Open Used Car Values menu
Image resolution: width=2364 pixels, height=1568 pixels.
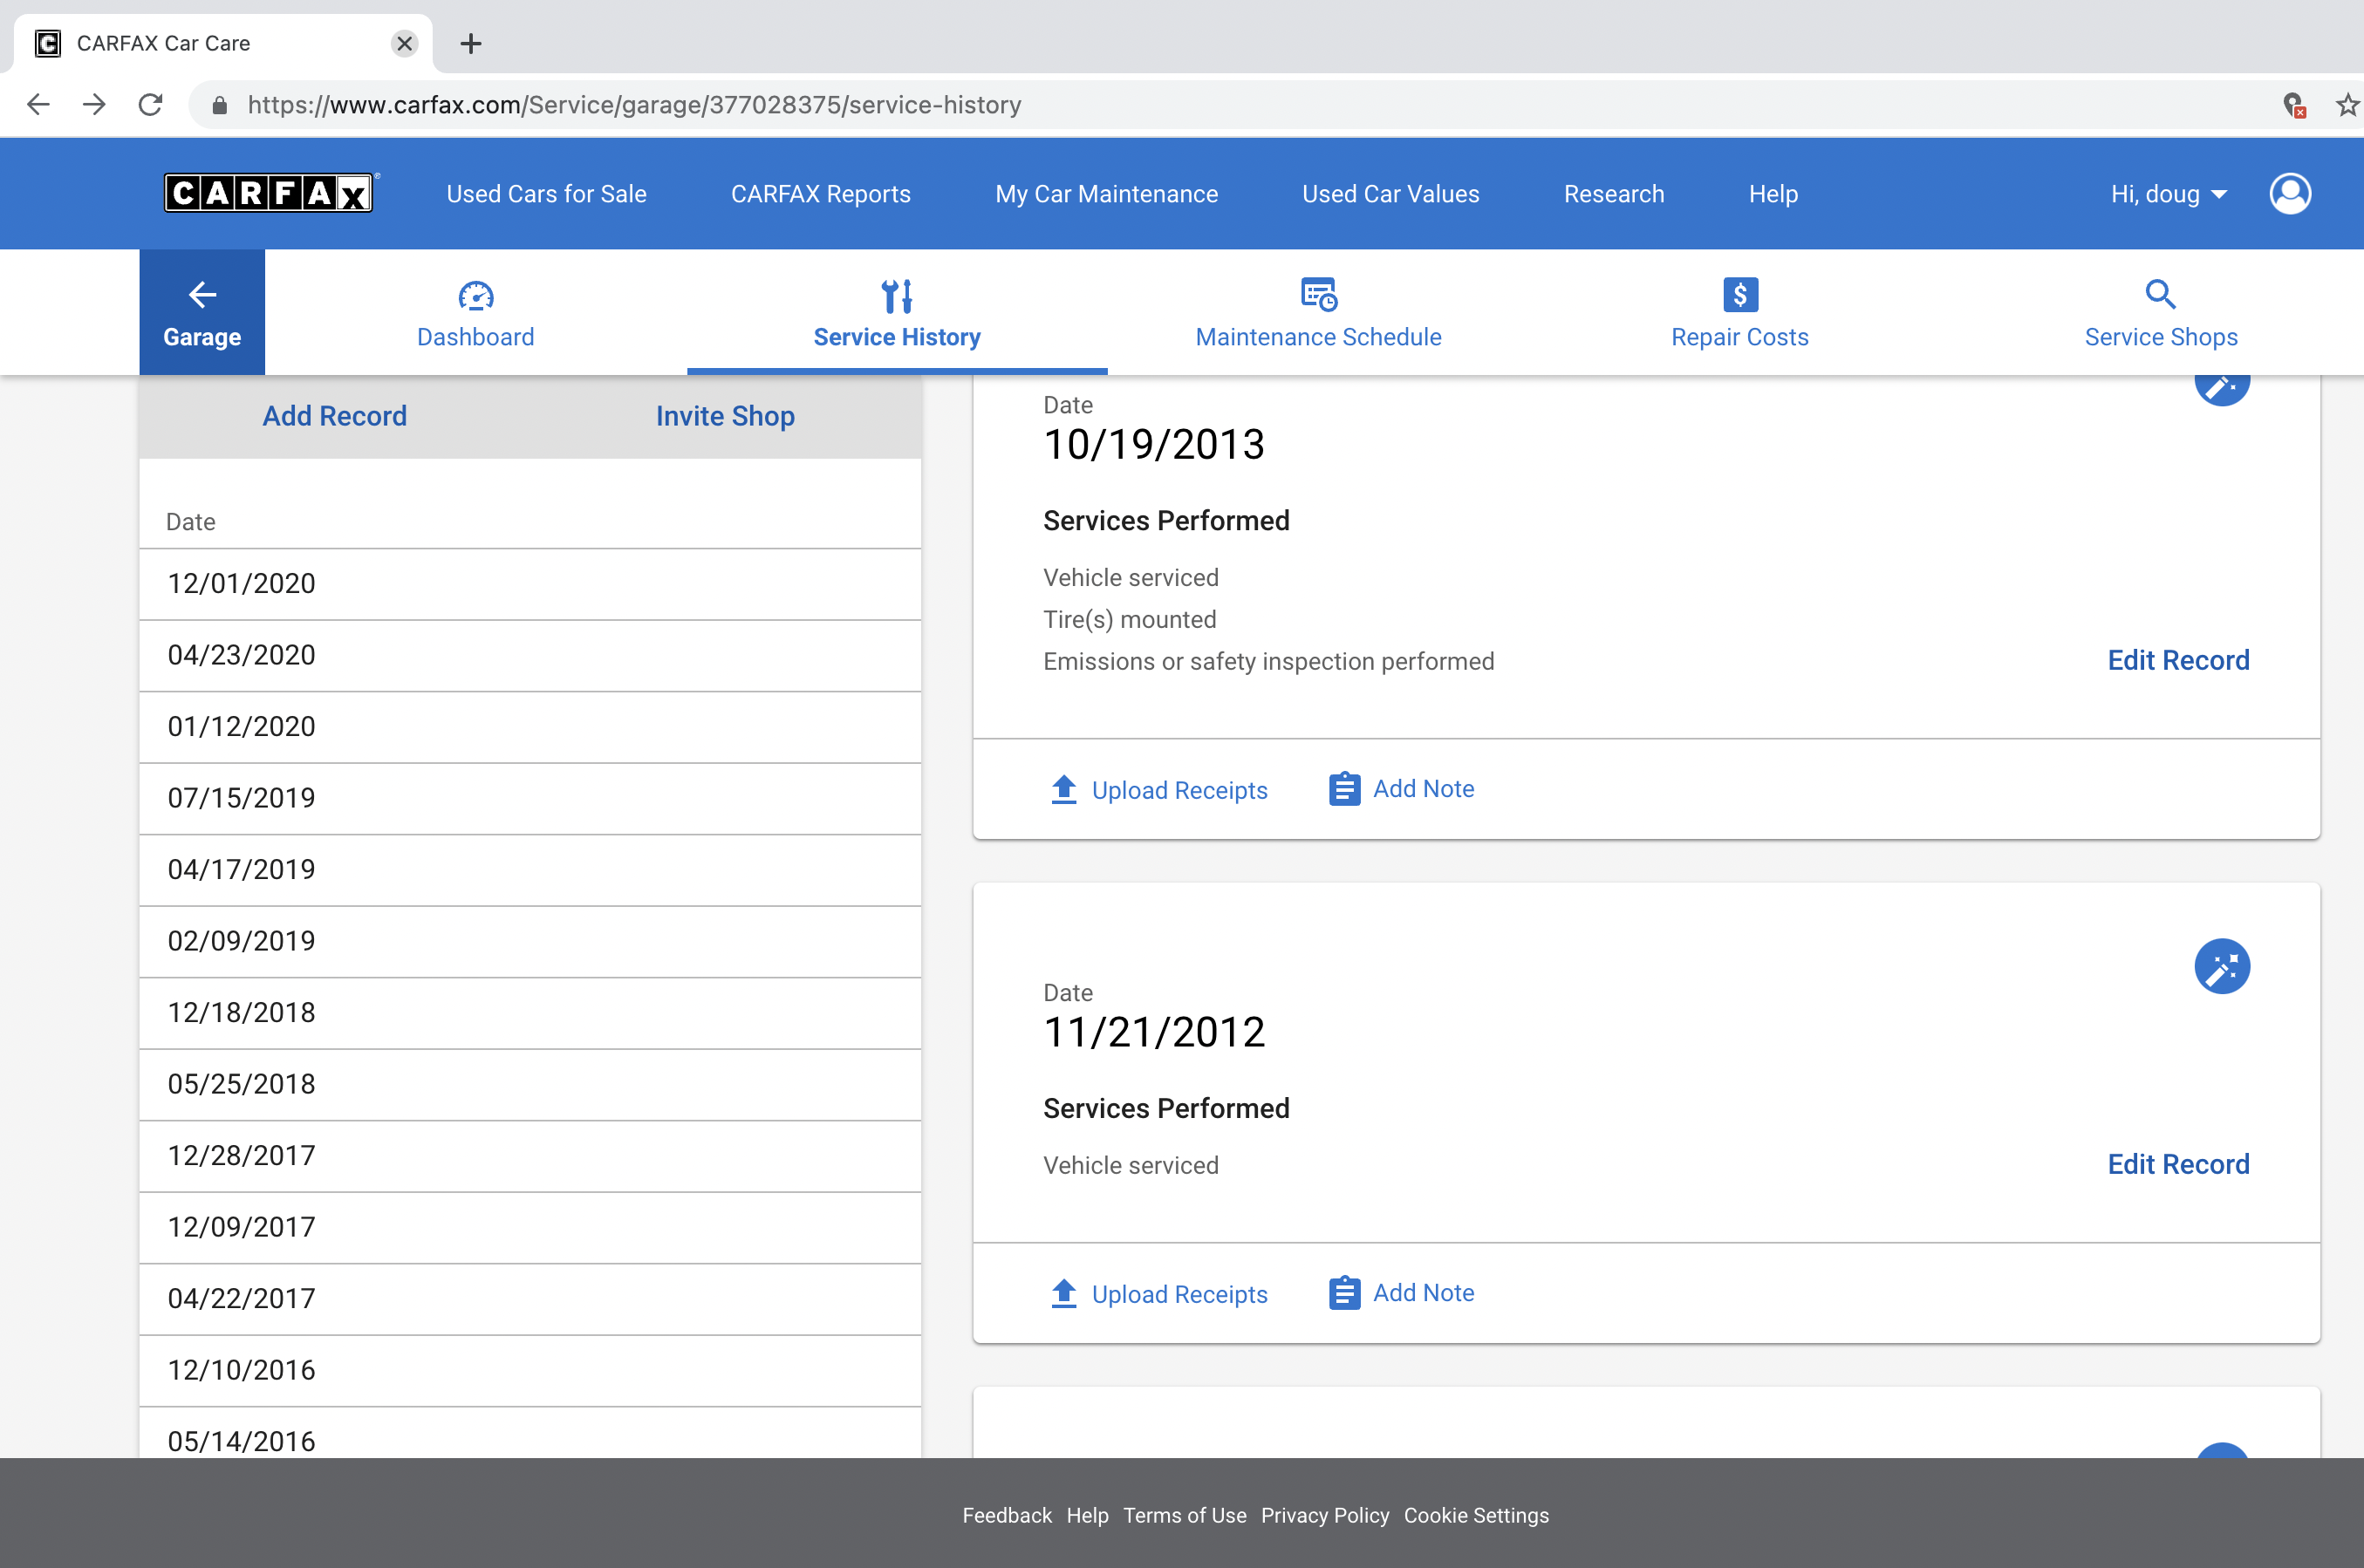(x=1390, y=194)
